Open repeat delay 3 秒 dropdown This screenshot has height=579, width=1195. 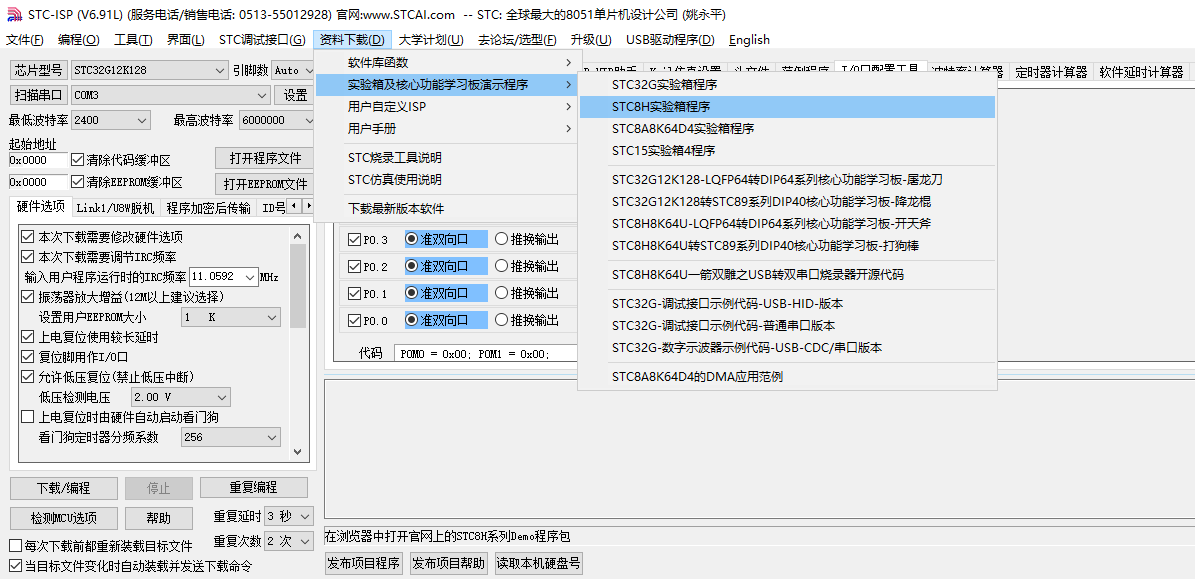point(289,517)
